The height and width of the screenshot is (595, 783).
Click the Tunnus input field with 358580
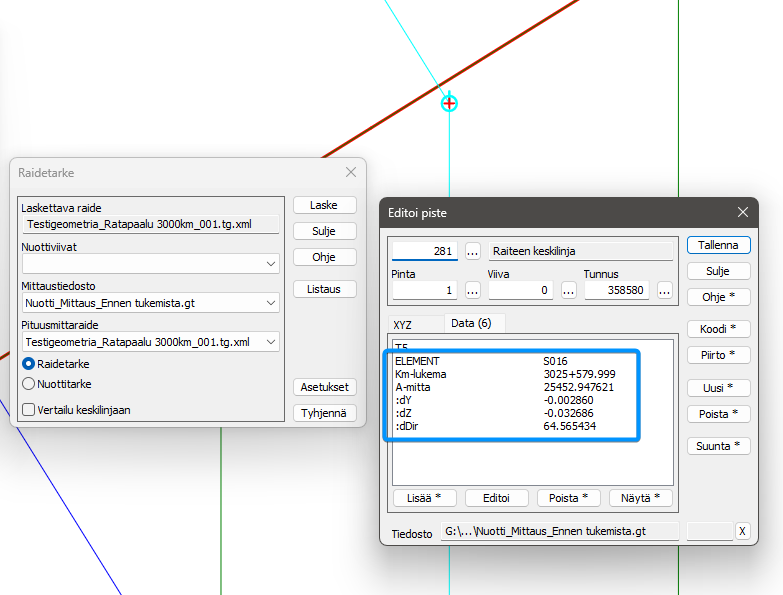[x=618, y=290]
